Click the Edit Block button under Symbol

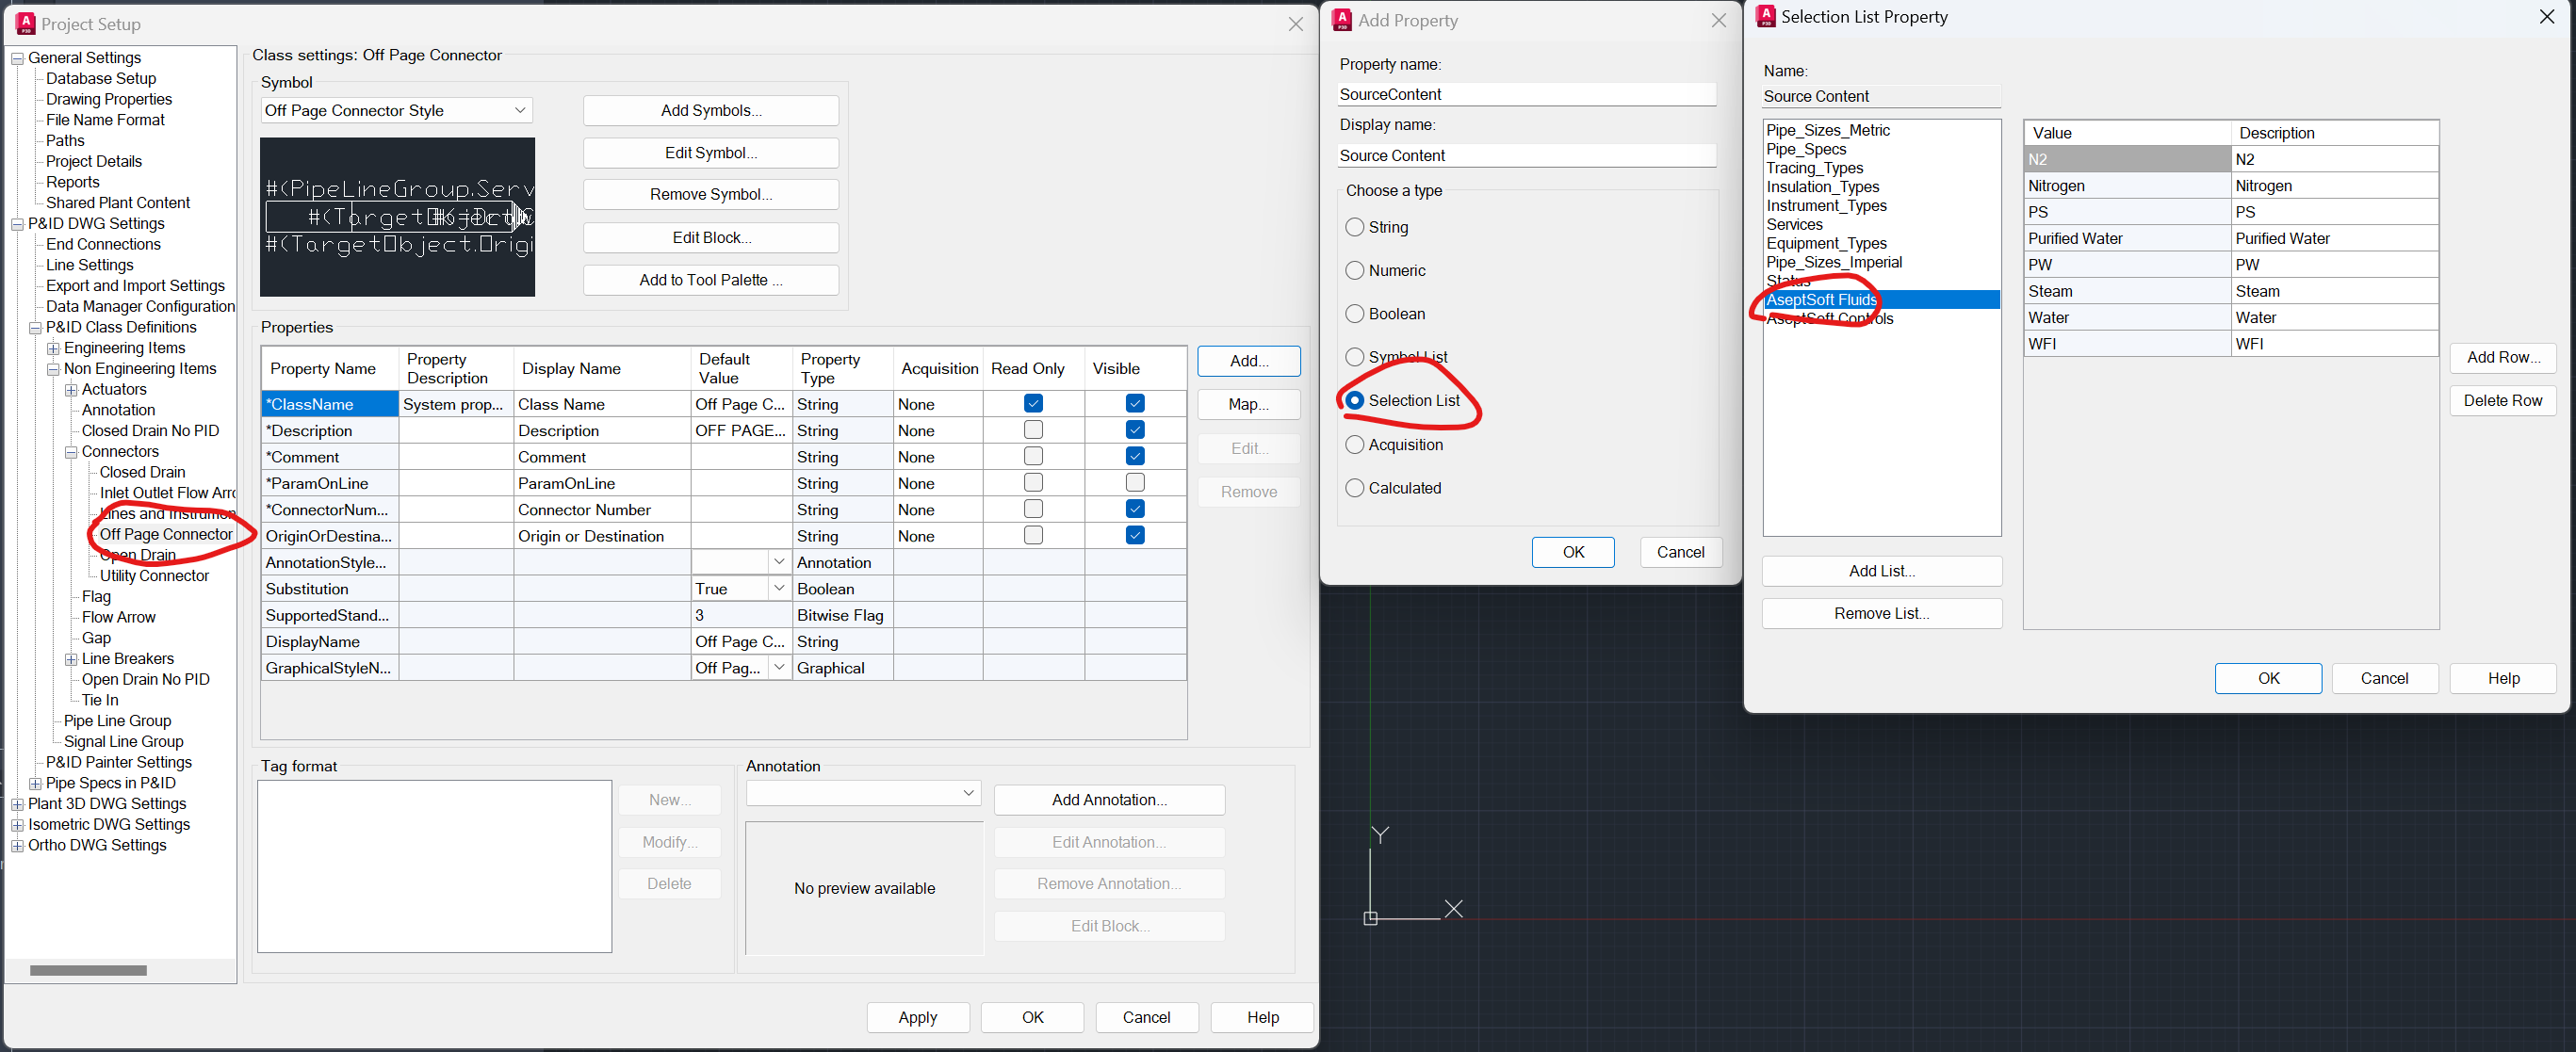[711, 237]
